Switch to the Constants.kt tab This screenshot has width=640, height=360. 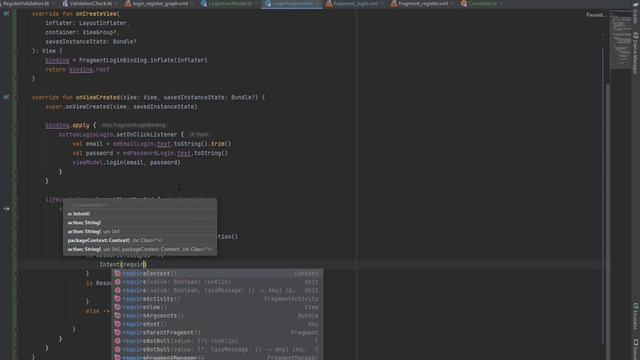482,4
